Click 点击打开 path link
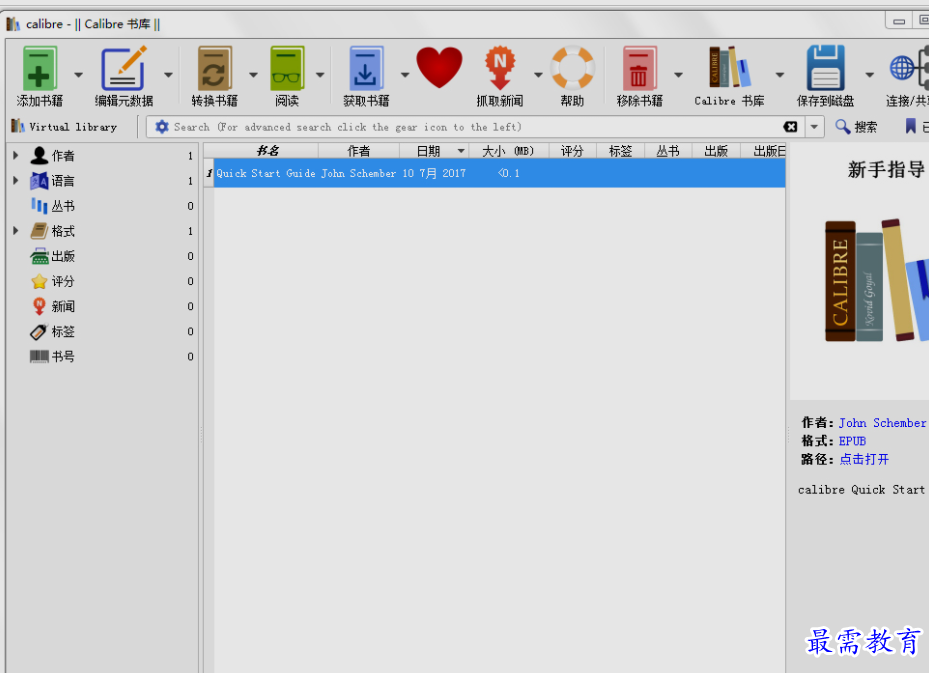Viewport: 929px width, 673px height. pos(864,459)
